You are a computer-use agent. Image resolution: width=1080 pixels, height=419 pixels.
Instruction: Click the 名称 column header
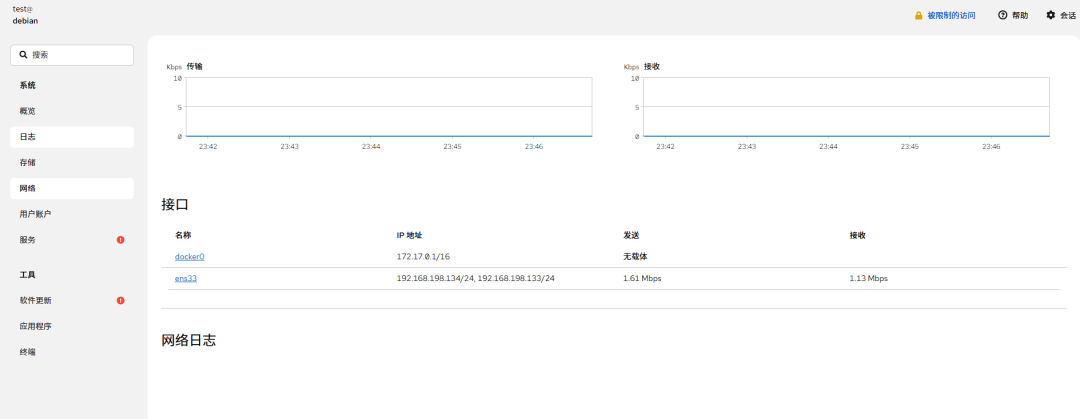point(183,235)
